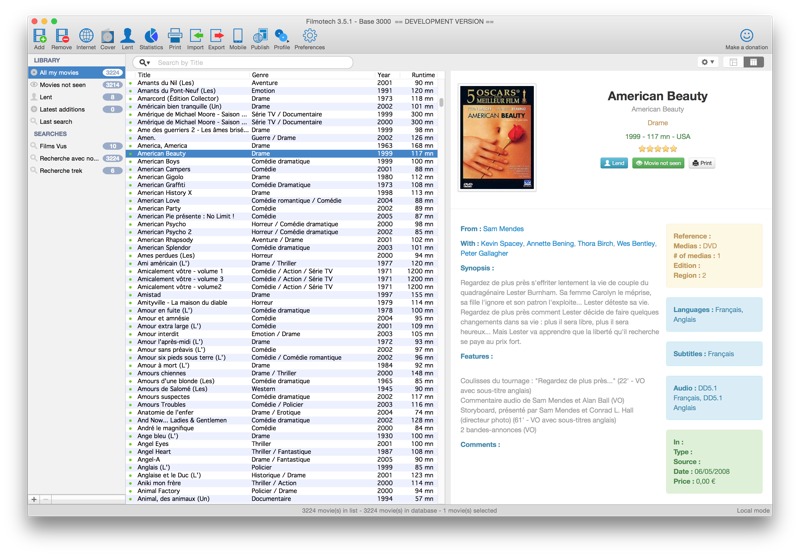This screenshot has height=556, width=800.
Task: Click the minus button below sidebar
Action: pos(45,499)
